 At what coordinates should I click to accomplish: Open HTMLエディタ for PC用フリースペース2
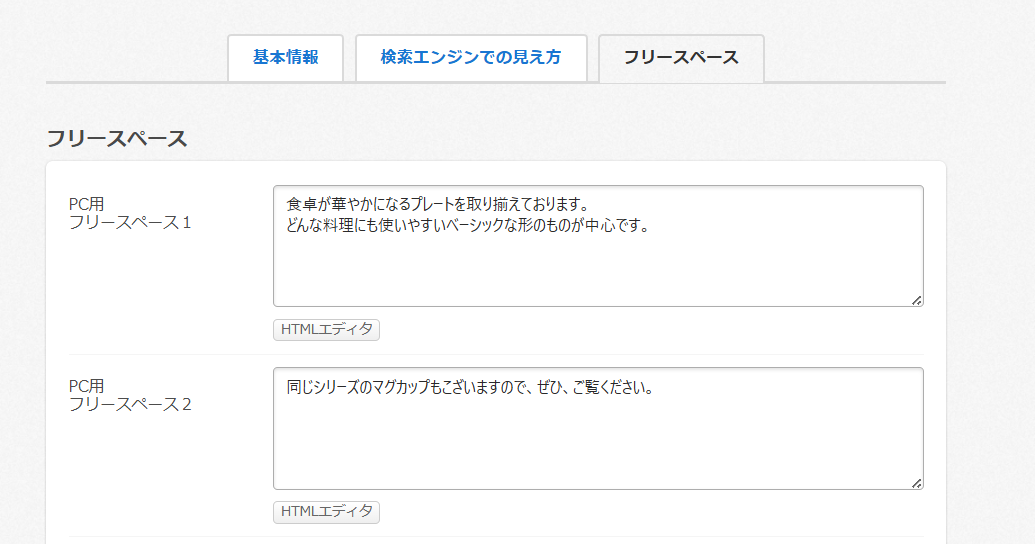pos(326,512)
